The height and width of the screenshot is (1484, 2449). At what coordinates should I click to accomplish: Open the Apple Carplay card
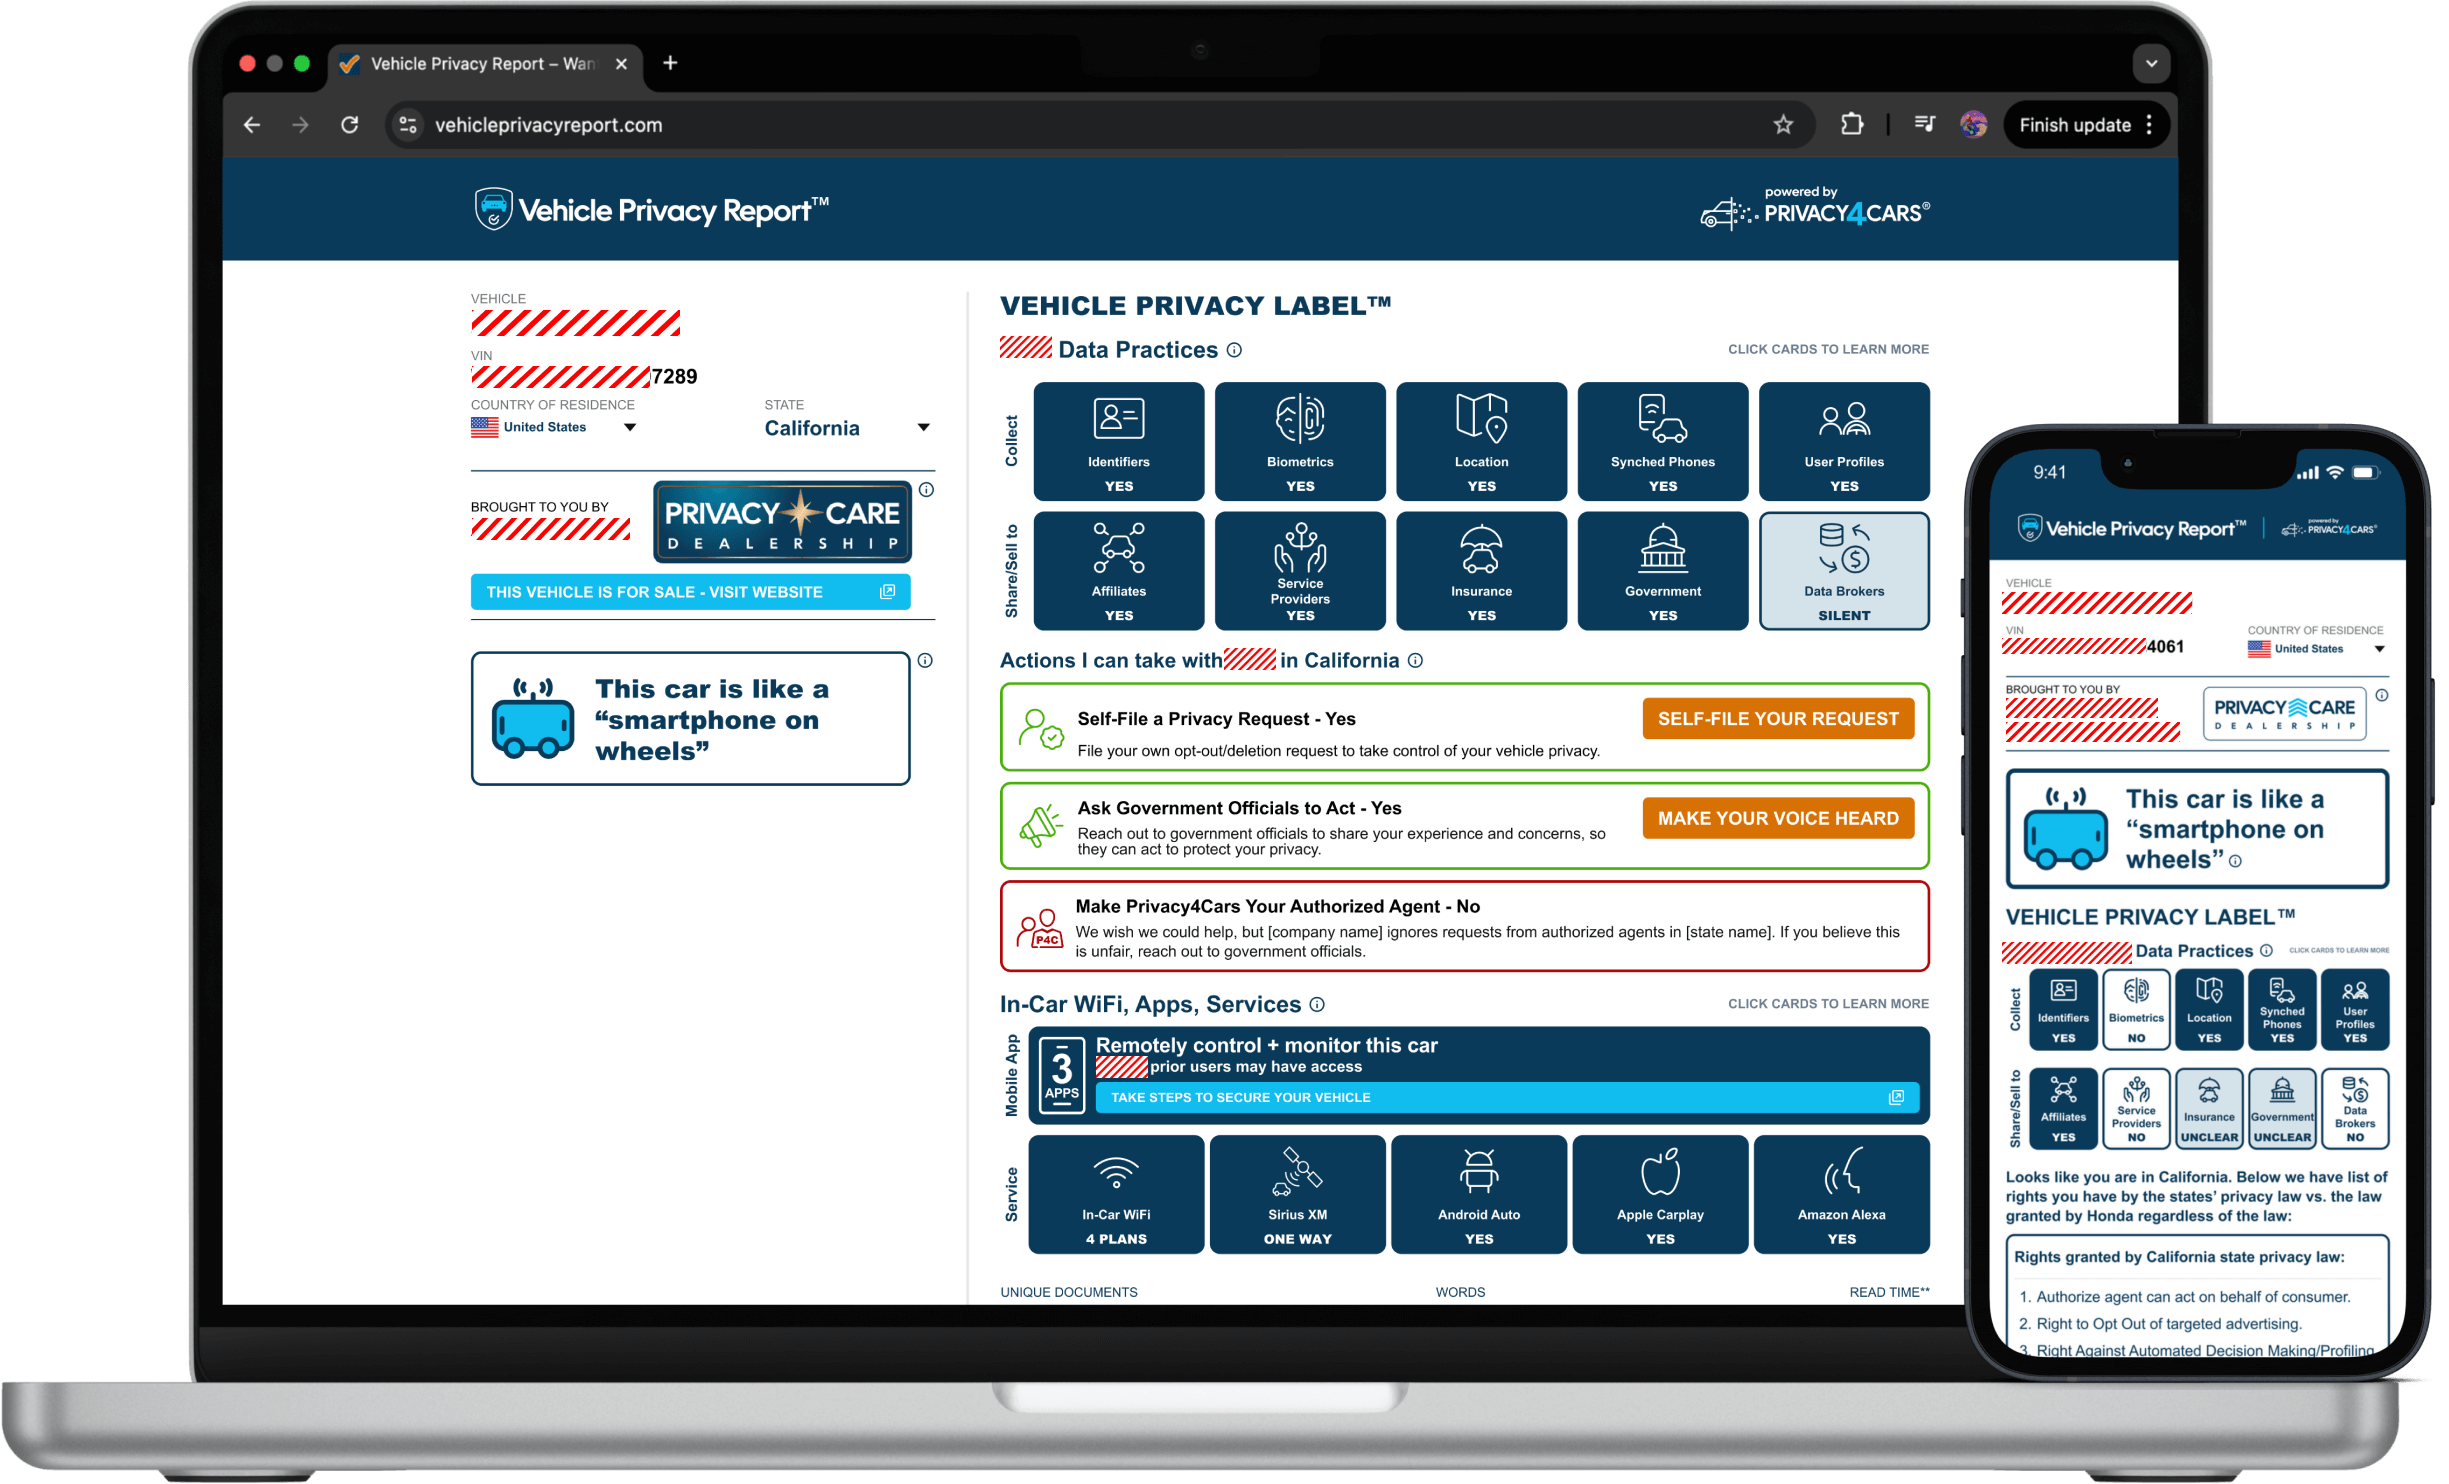tap(1659, 1194)
